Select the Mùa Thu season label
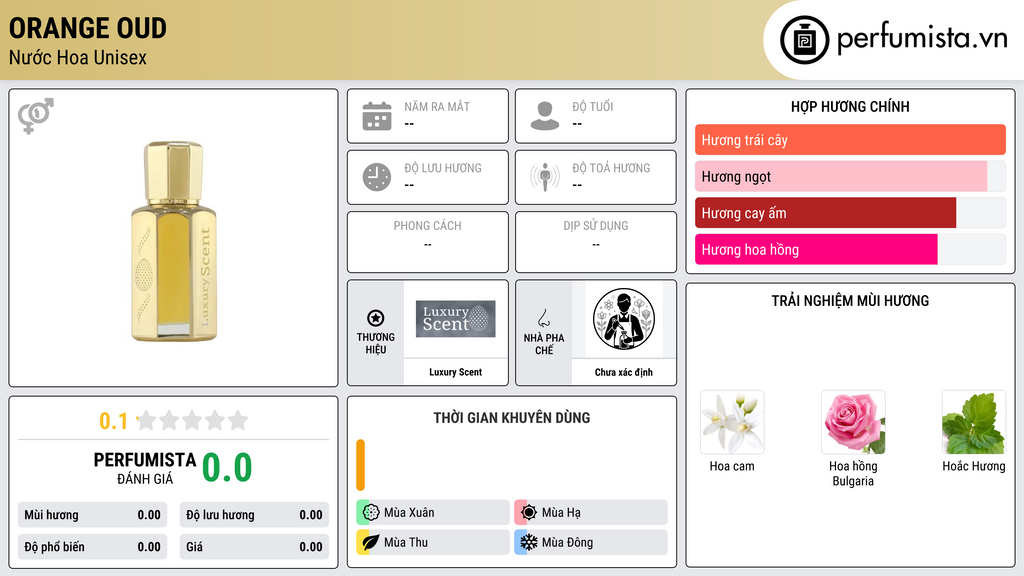 [406, 542]
